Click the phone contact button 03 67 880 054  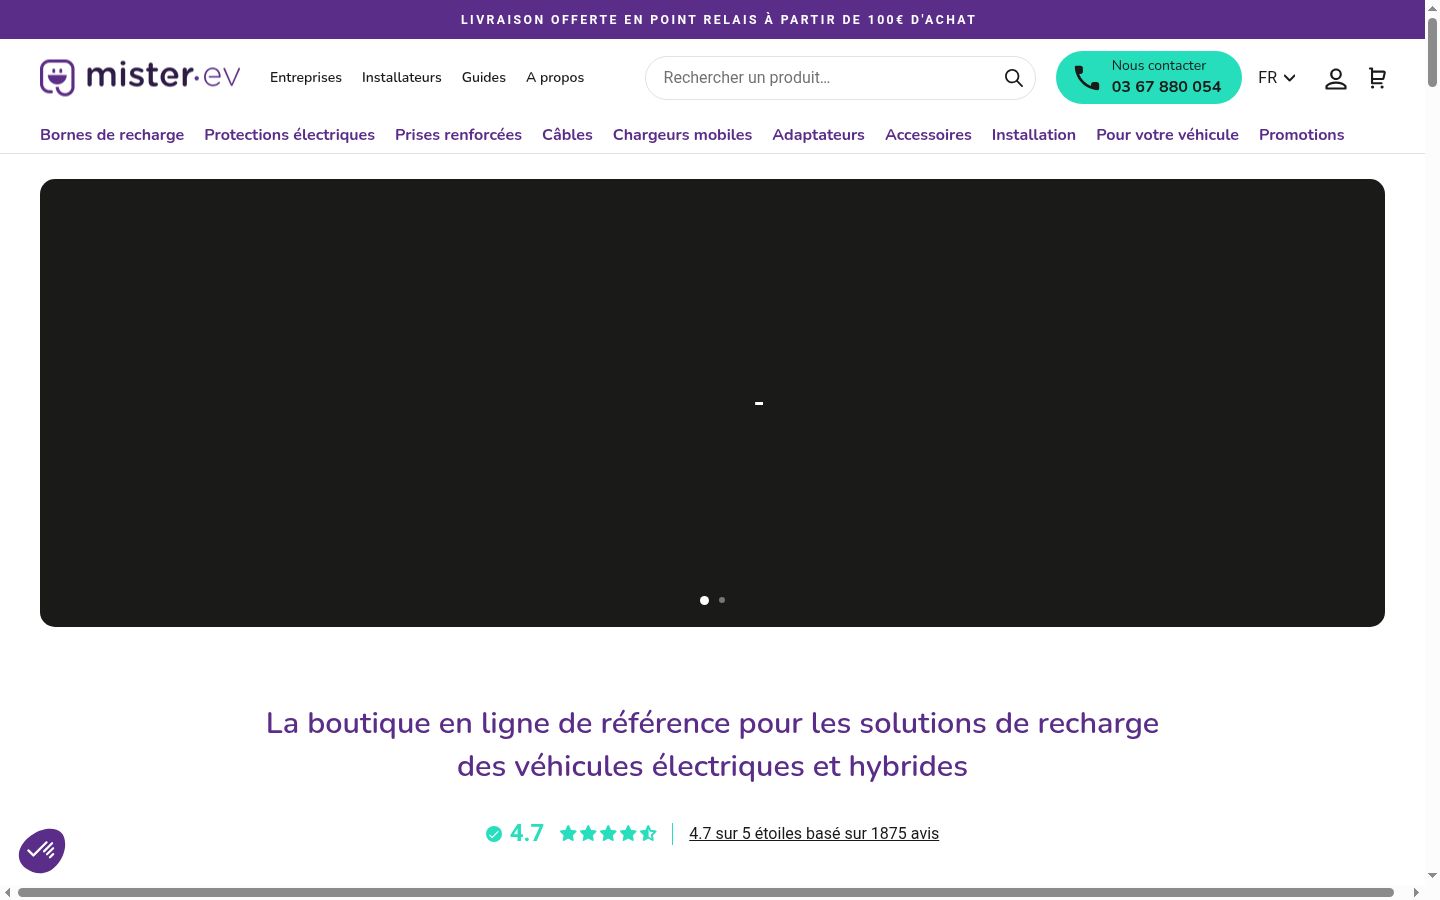pyautogui.click(x=1149, y=77)
